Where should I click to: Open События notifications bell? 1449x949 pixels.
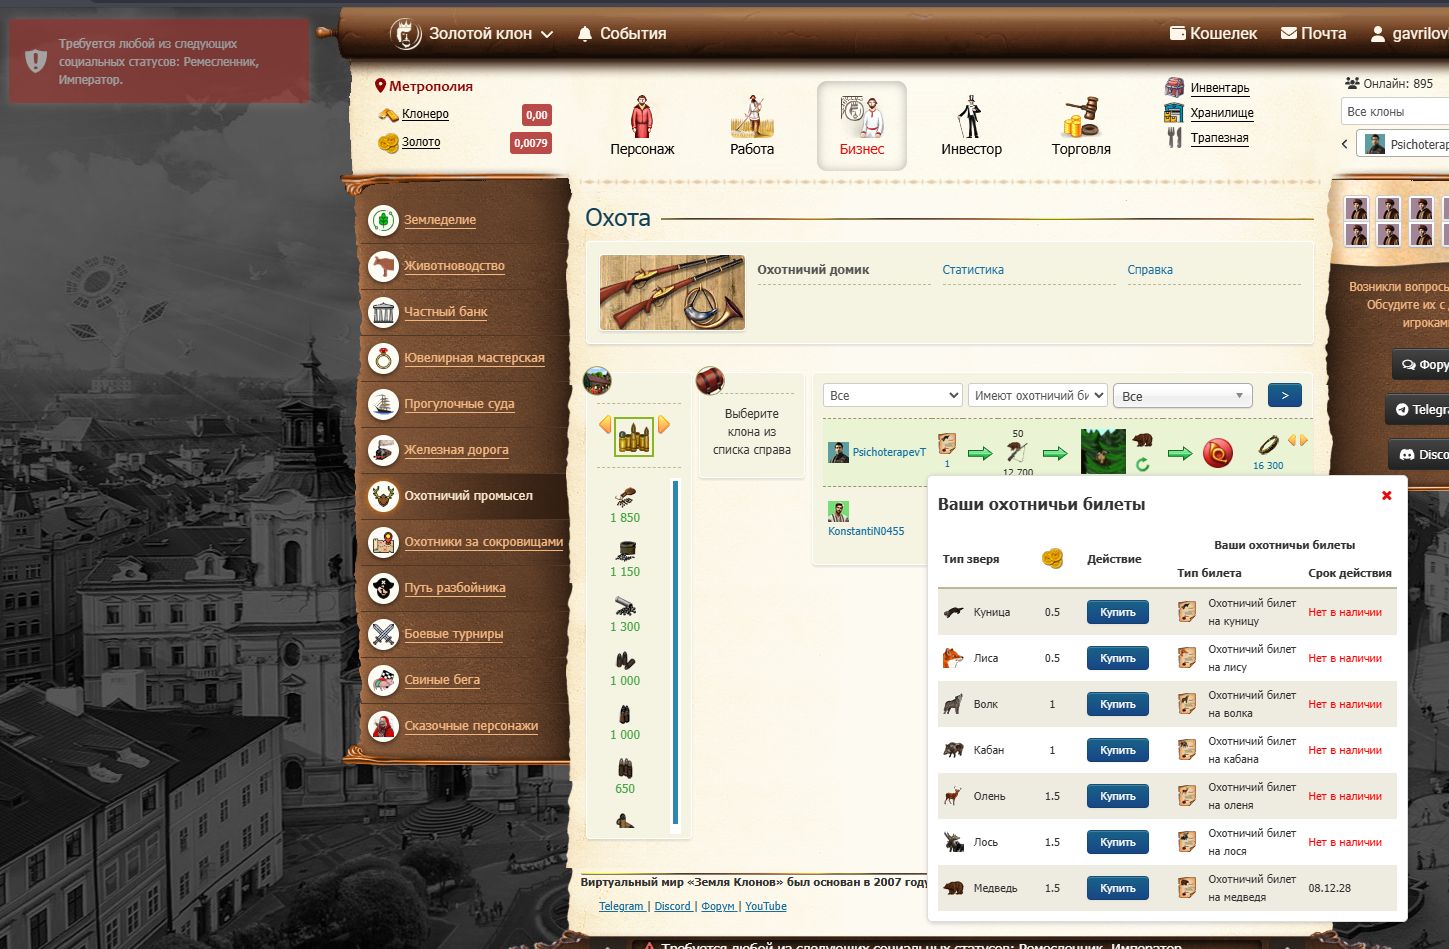point(585,34)
